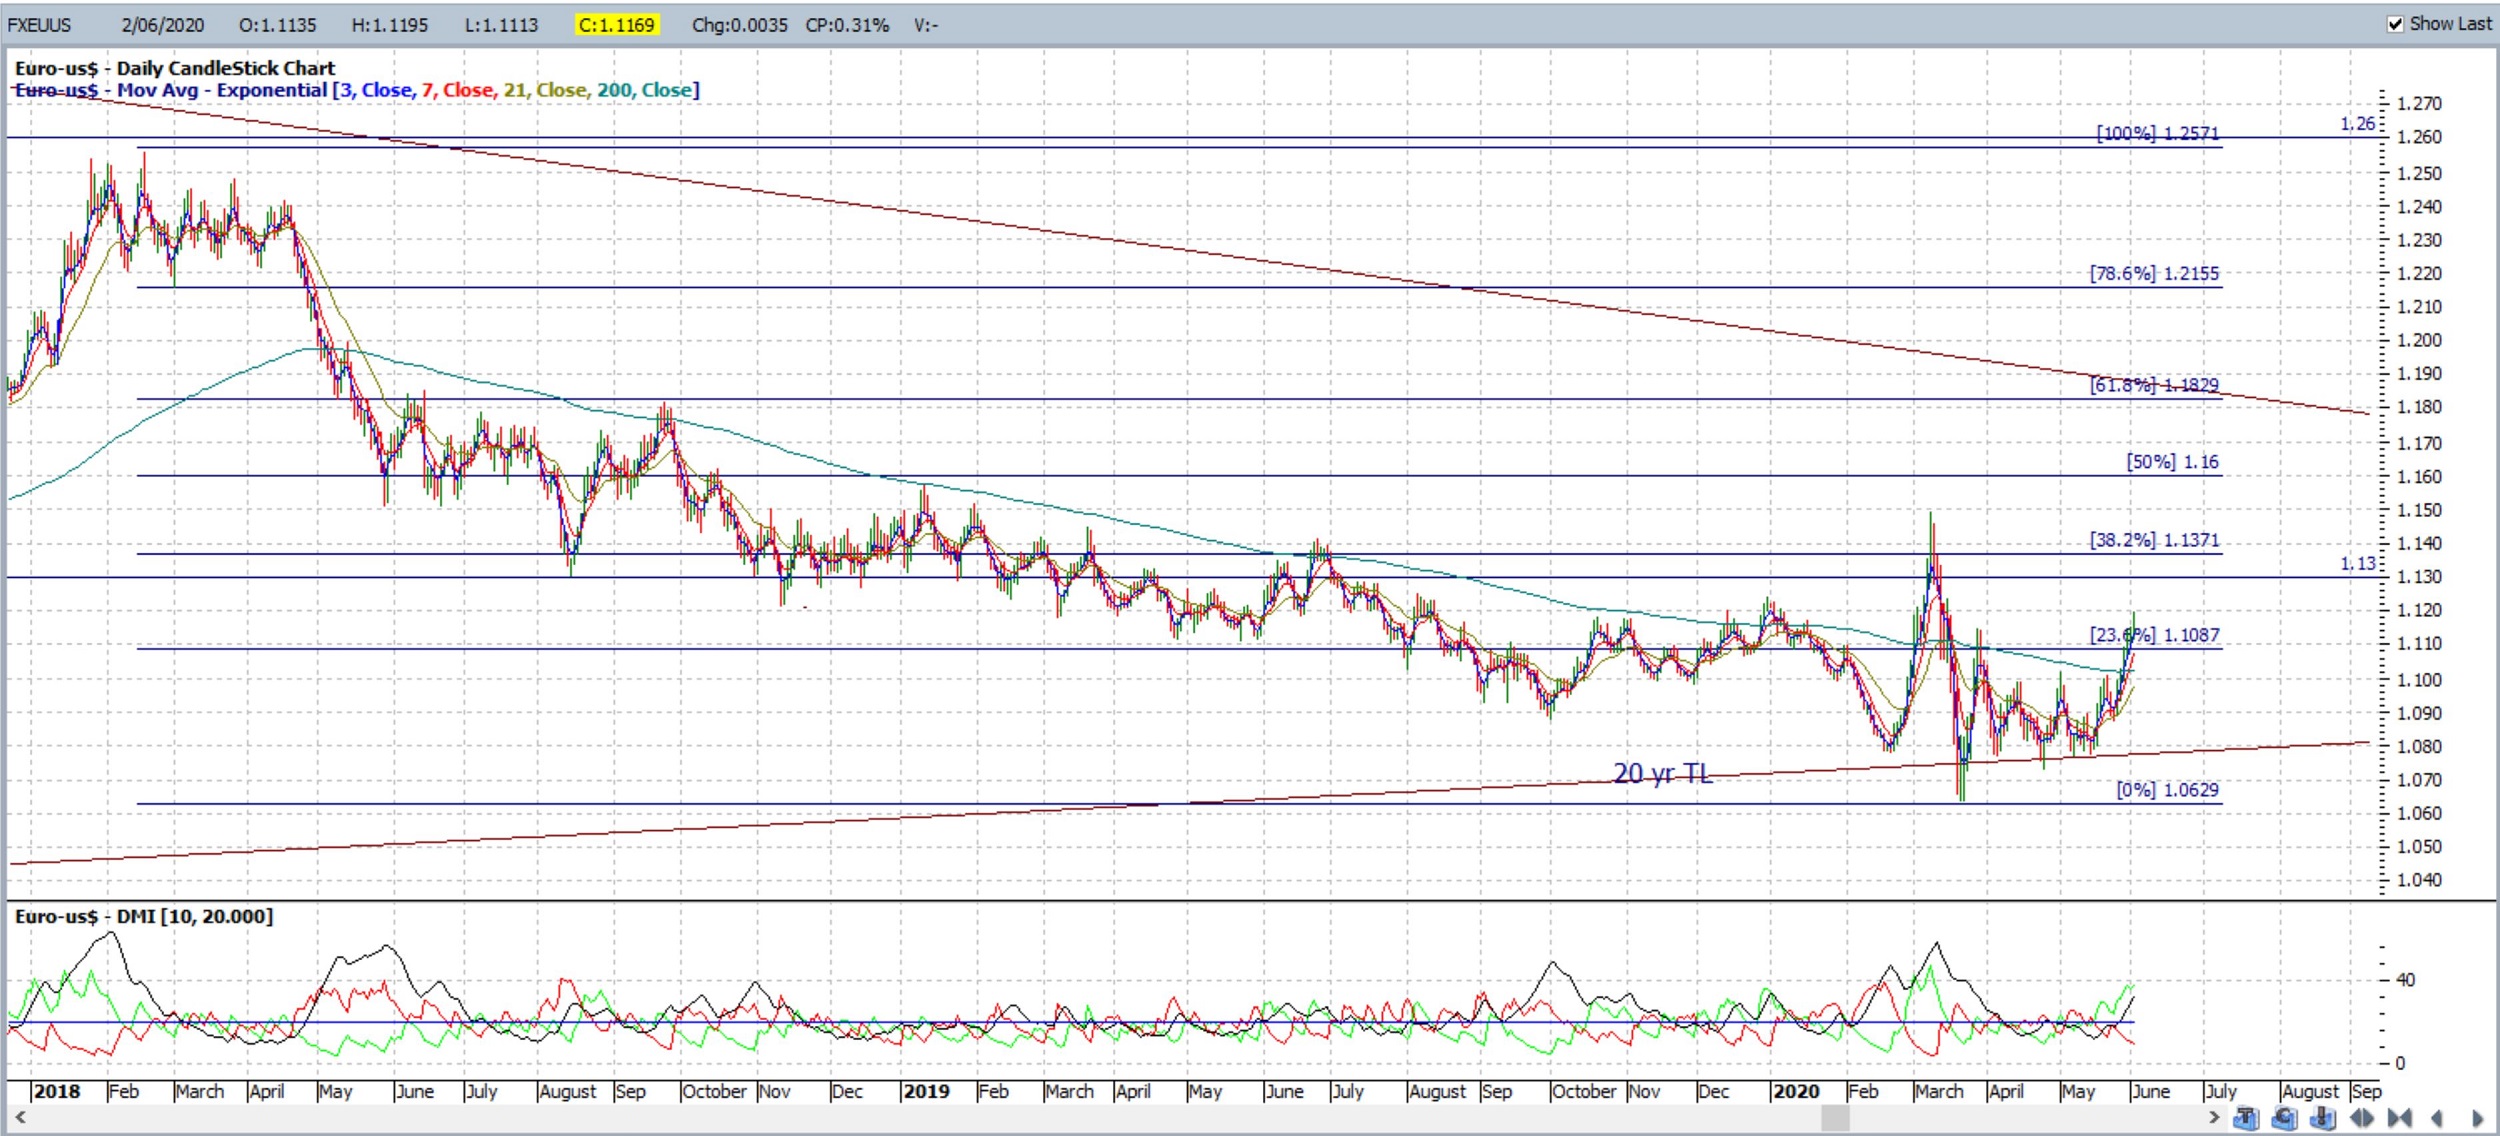Screen dimensions: 2500x1136
Task: Click the highlighted C:1.1169 close value
Action: point(616,25)
